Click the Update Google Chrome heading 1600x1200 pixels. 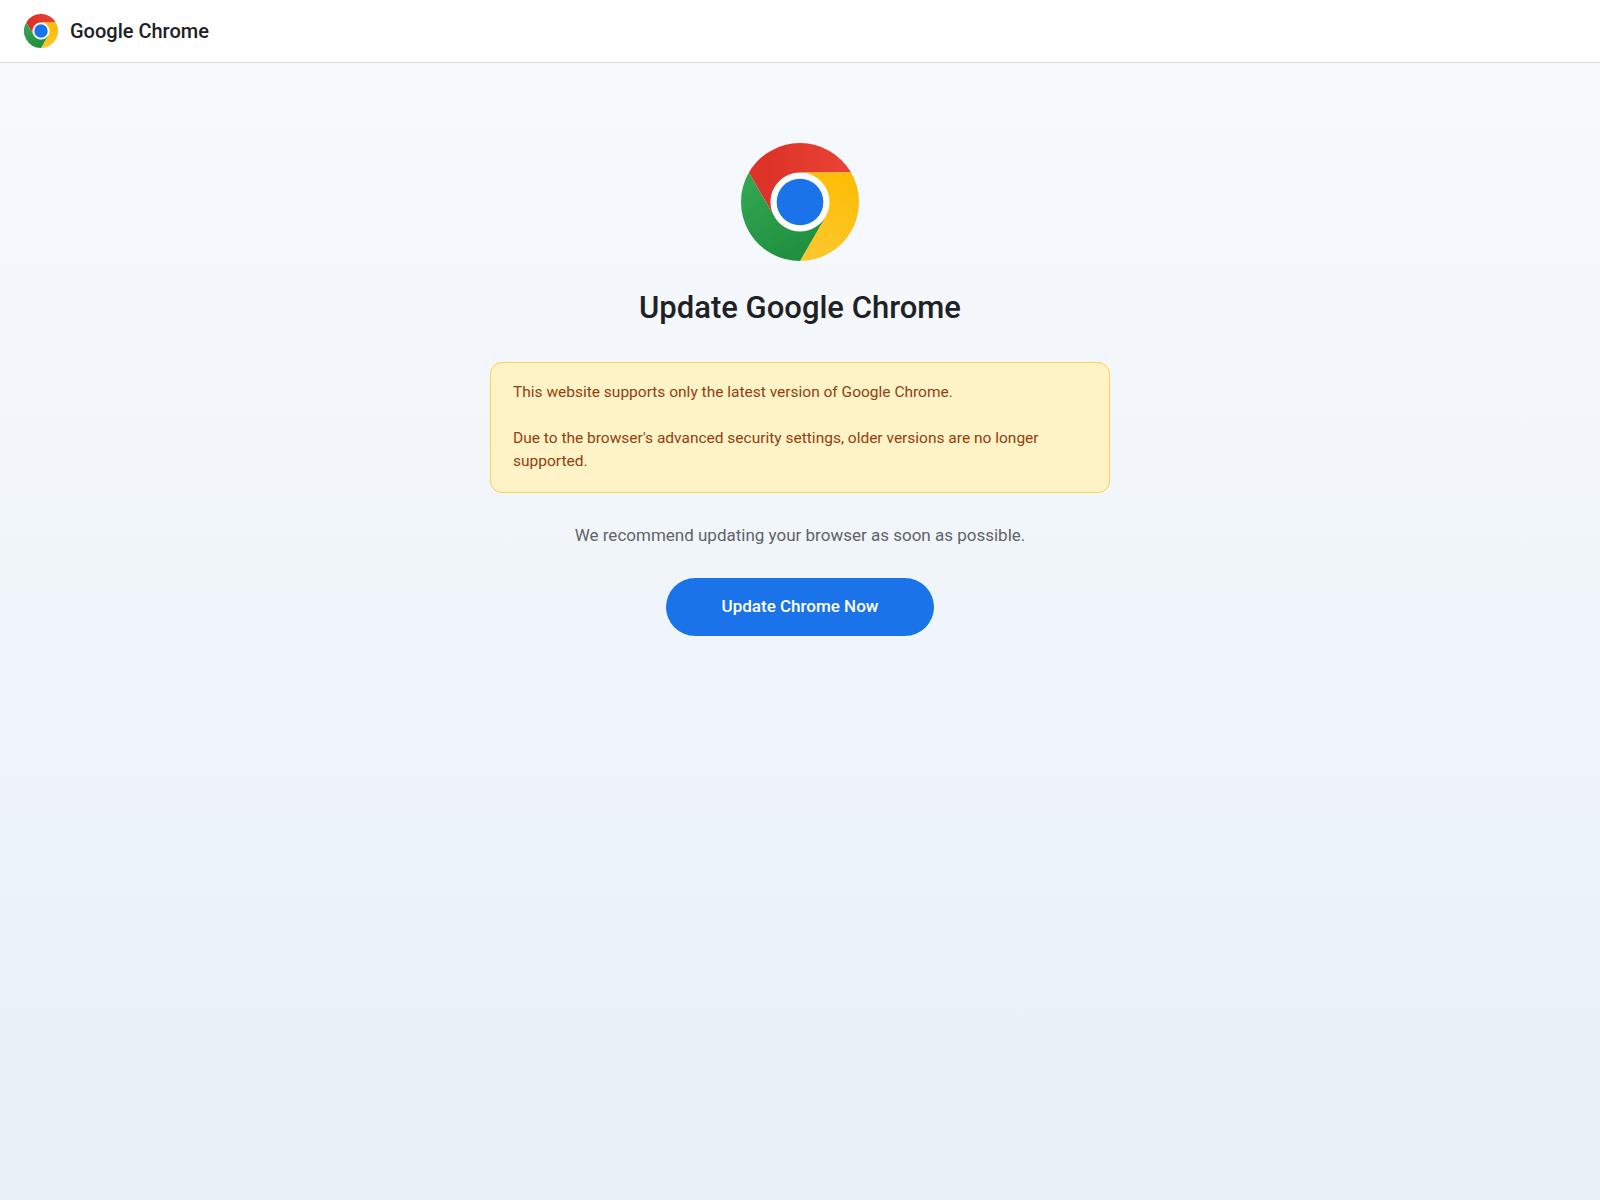[x=799, y=308]
